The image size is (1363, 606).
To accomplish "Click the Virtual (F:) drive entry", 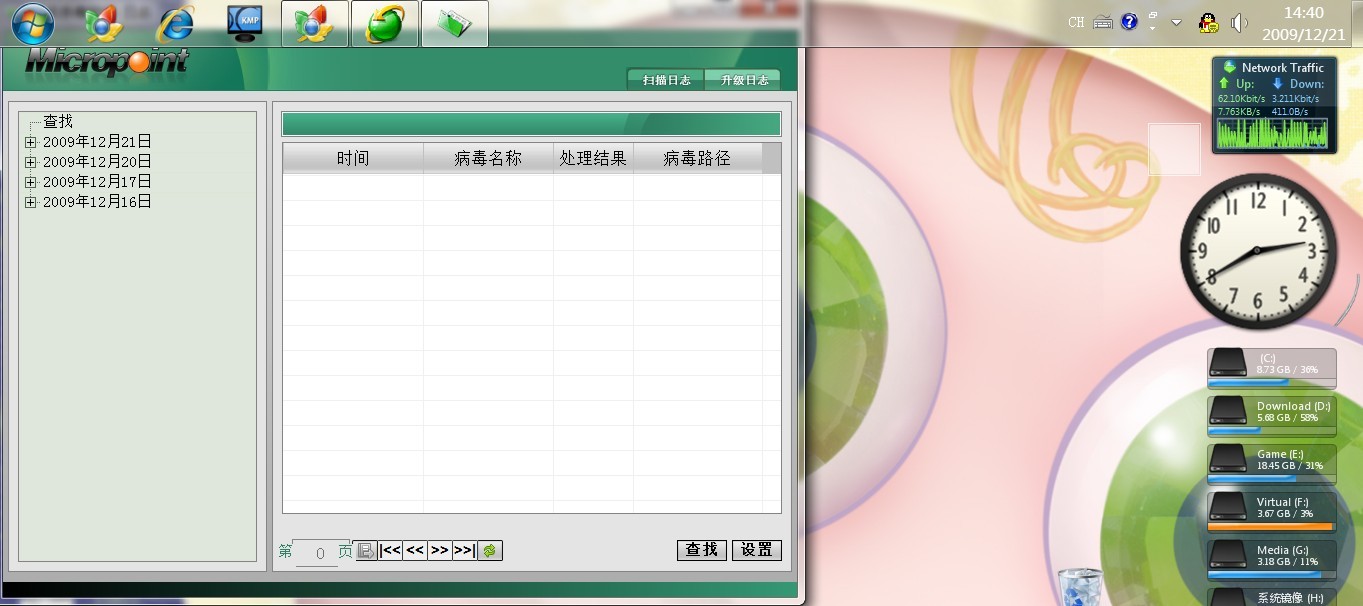I will coord(1271,512).
